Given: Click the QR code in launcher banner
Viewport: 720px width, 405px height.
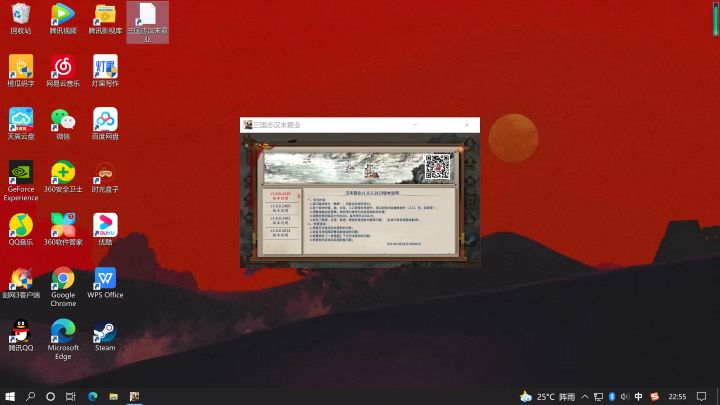Looking at the screenshot, I should pos(437,167).
